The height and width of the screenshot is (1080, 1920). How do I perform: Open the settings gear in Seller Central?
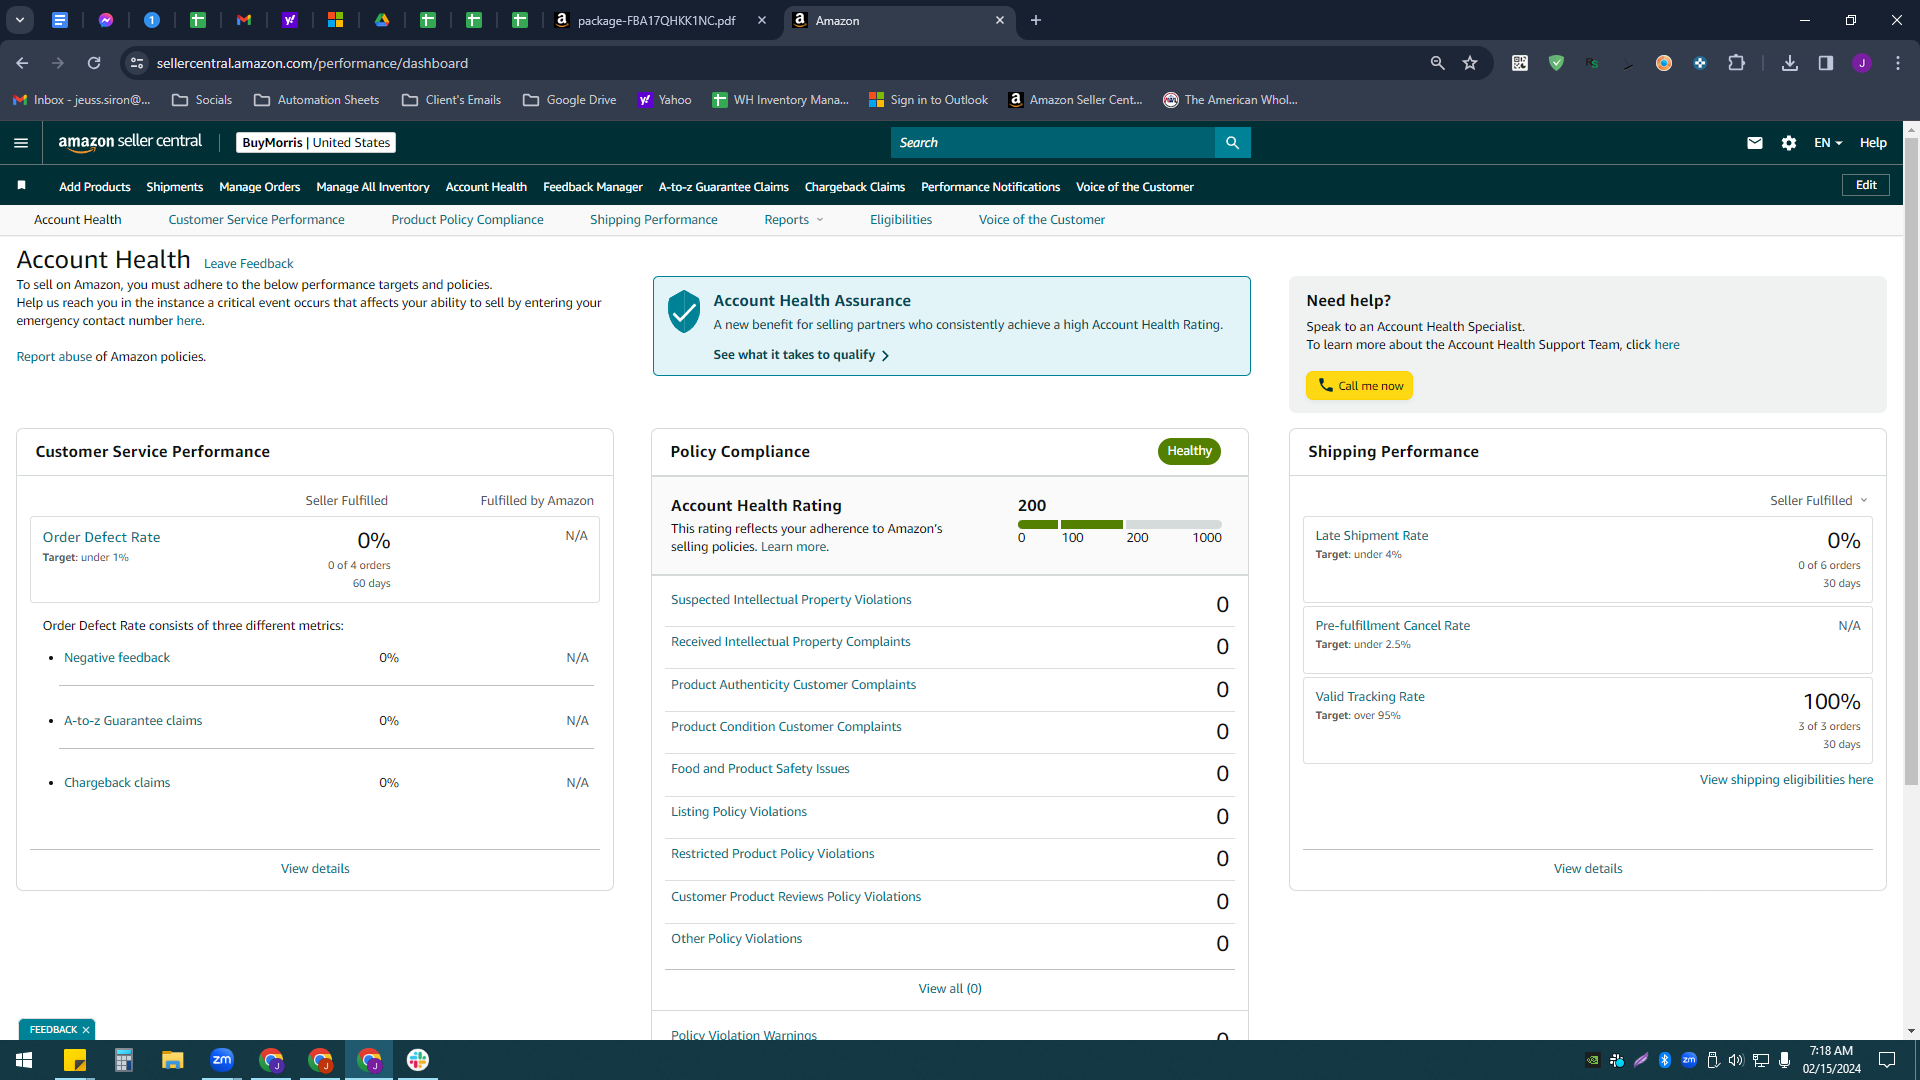(1789, 143)
